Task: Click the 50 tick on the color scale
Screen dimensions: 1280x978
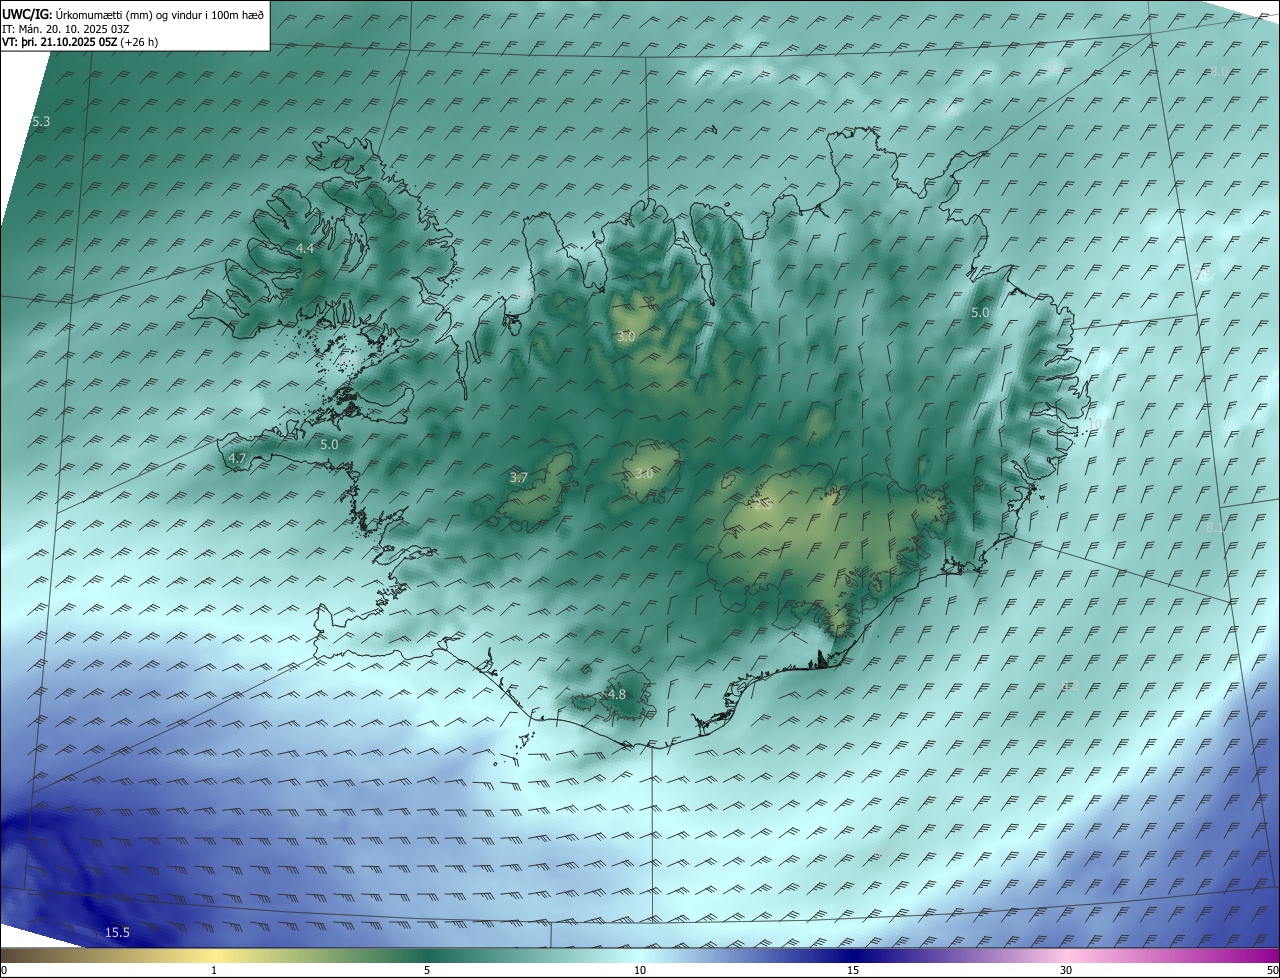Action: (x=1271, y=970)
